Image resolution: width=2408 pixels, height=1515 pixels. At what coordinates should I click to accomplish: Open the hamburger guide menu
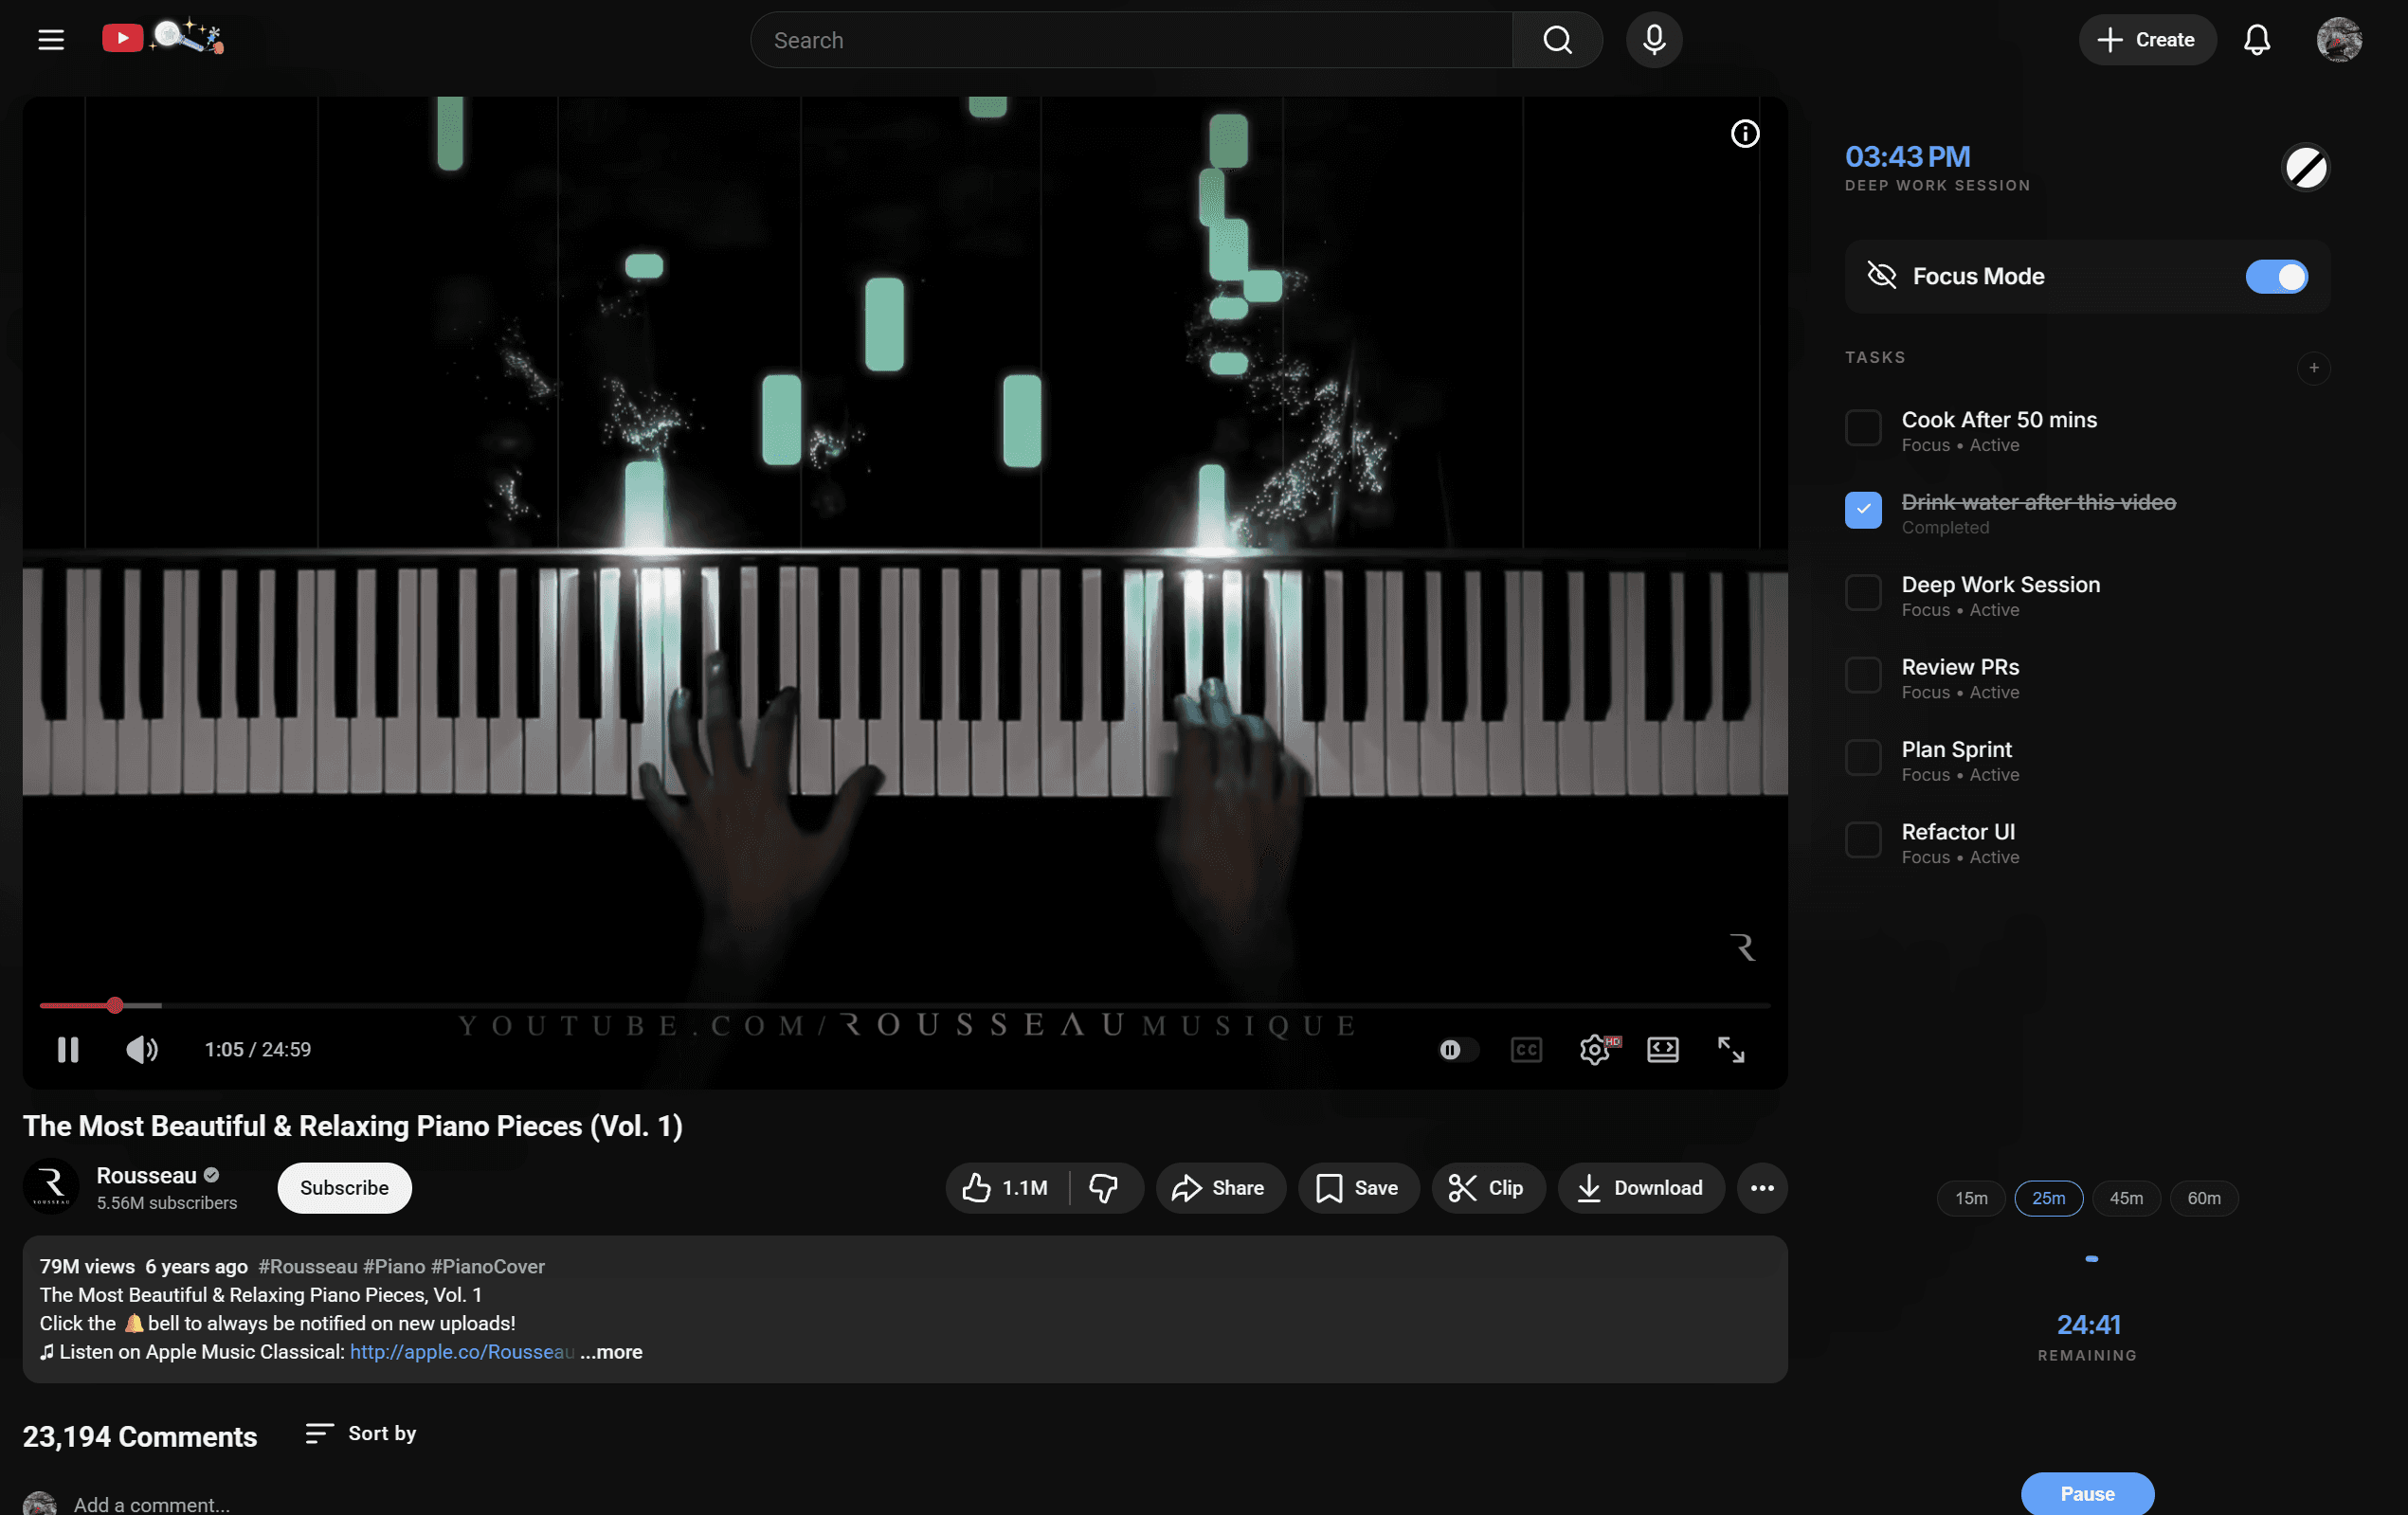[50, 40]
